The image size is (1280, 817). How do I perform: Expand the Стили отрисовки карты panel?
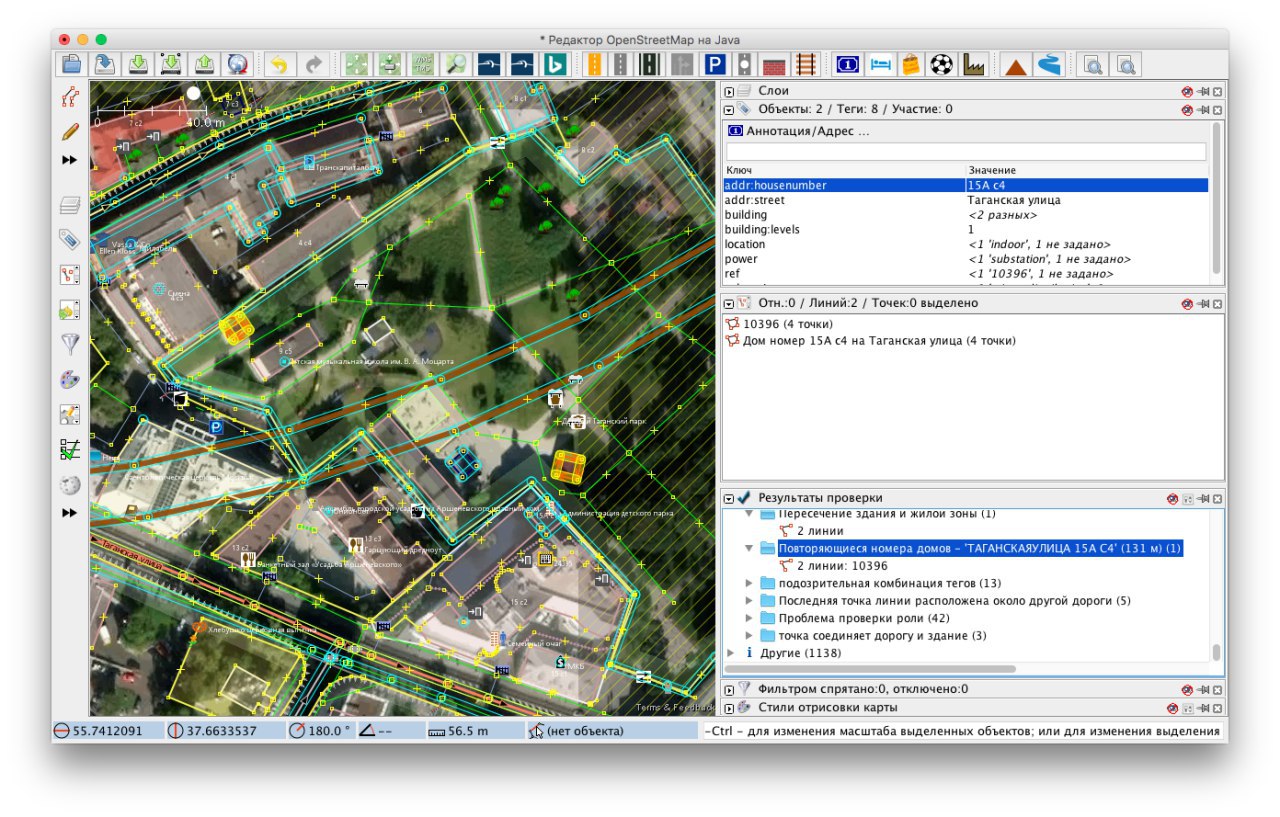(729, 707)
